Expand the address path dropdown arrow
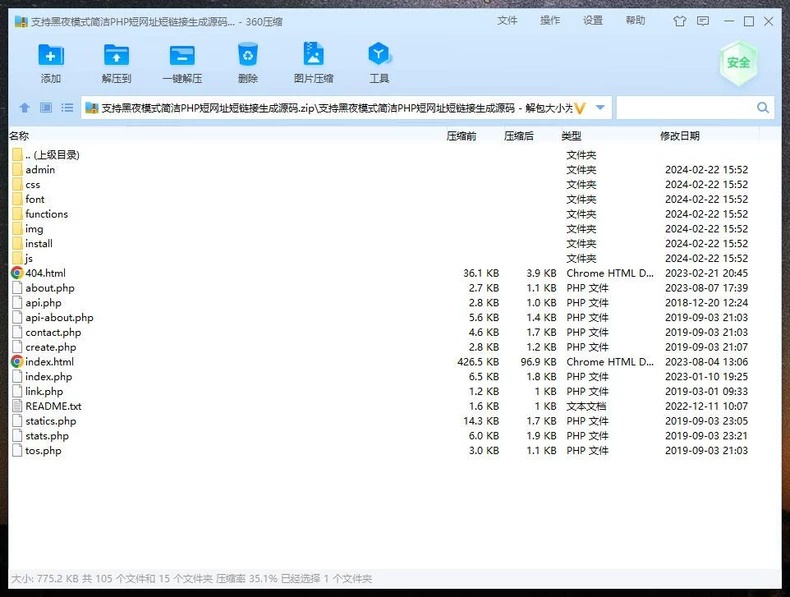 (x=600, y=107)
